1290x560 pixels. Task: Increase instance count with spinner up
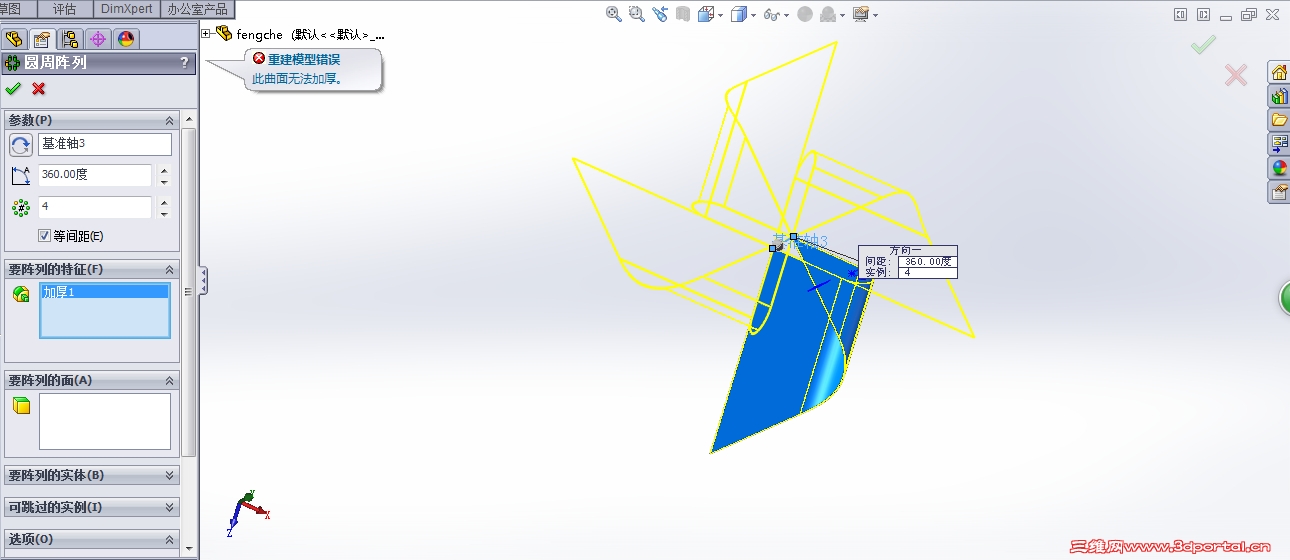(x=164, y=202)
